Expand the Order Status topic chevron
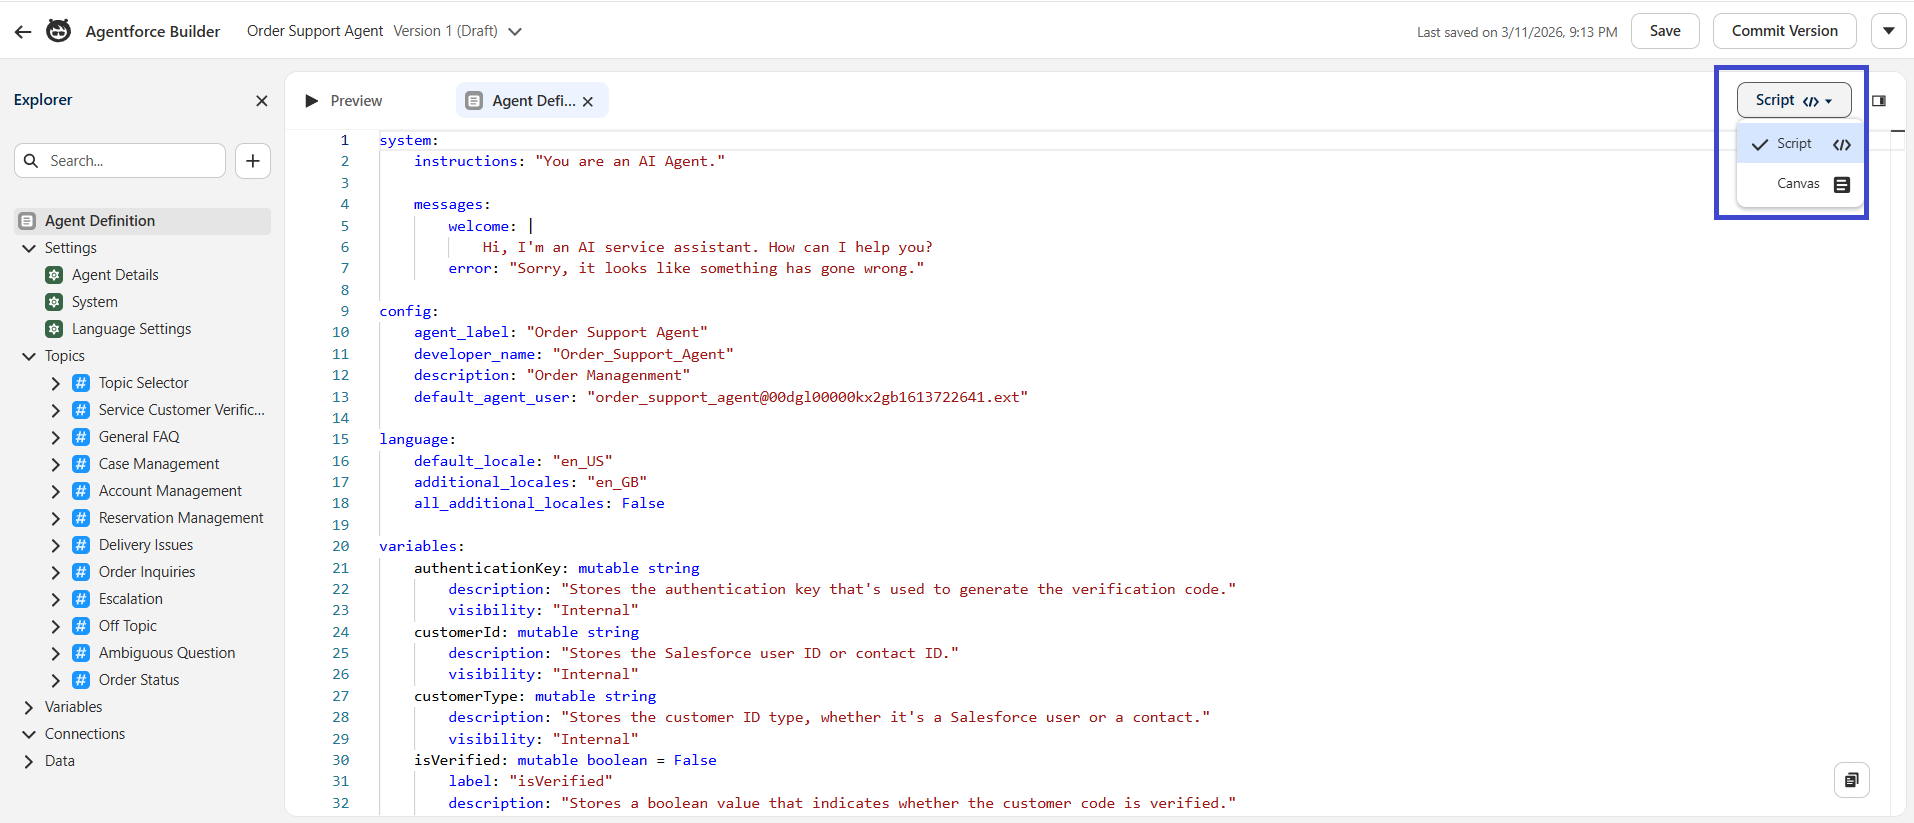 56,680
